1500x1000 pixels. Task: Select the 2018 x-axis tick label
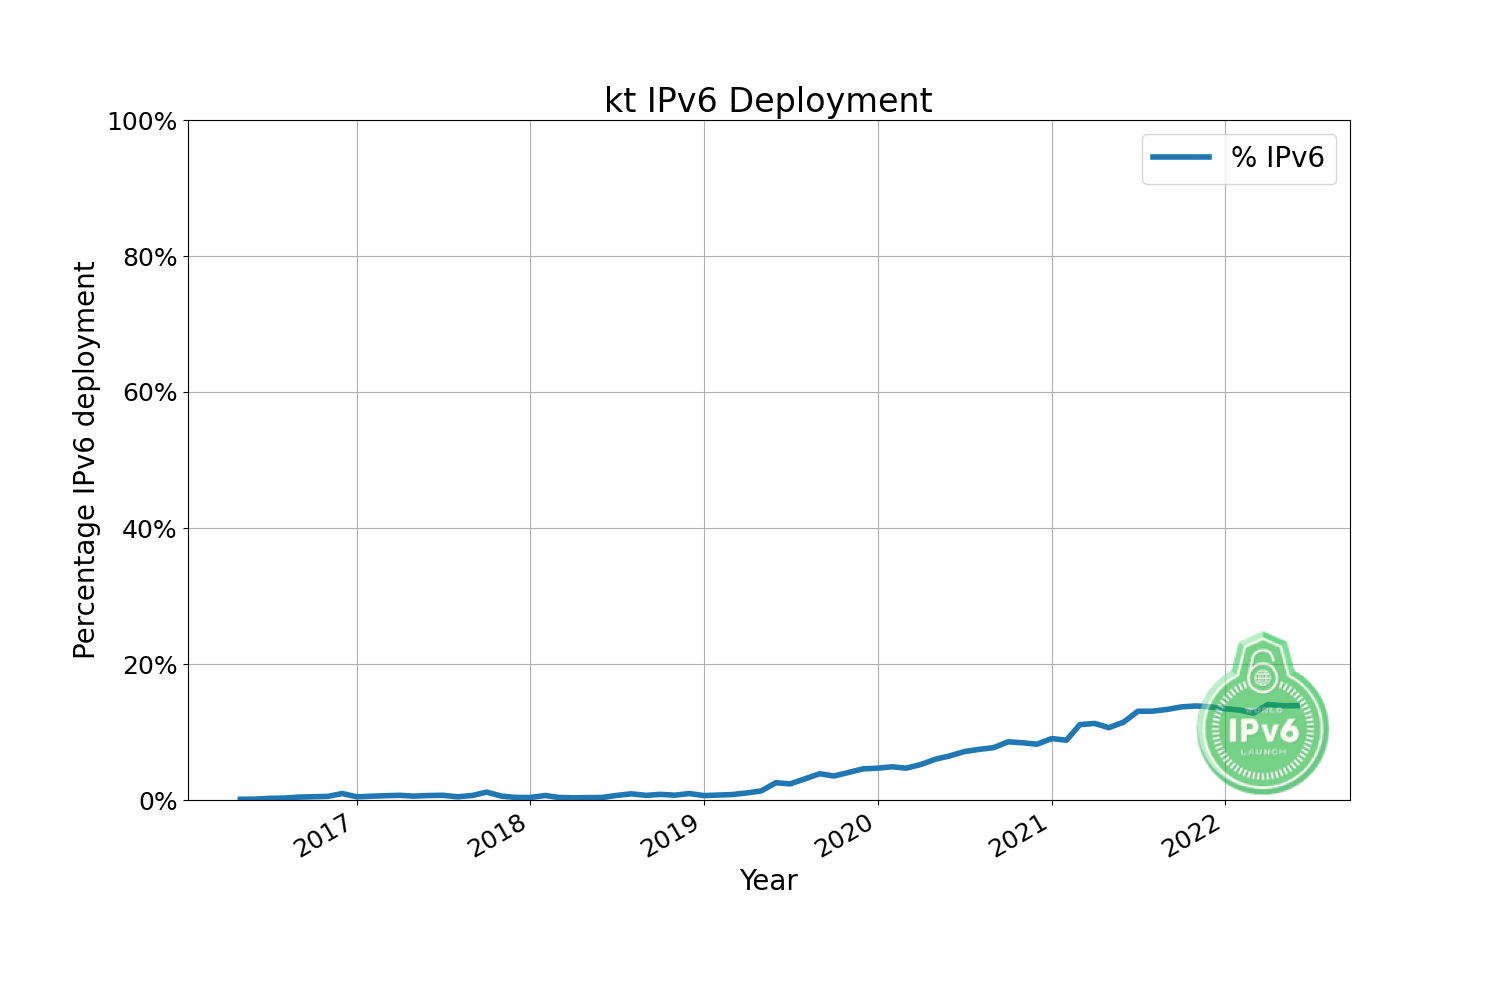(498, 835)
